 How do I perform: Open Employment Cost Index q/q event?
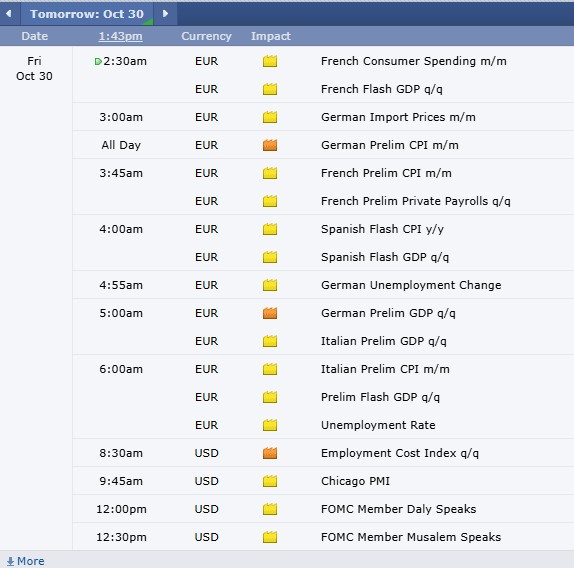pyautogui.click(x=400, y=453)
